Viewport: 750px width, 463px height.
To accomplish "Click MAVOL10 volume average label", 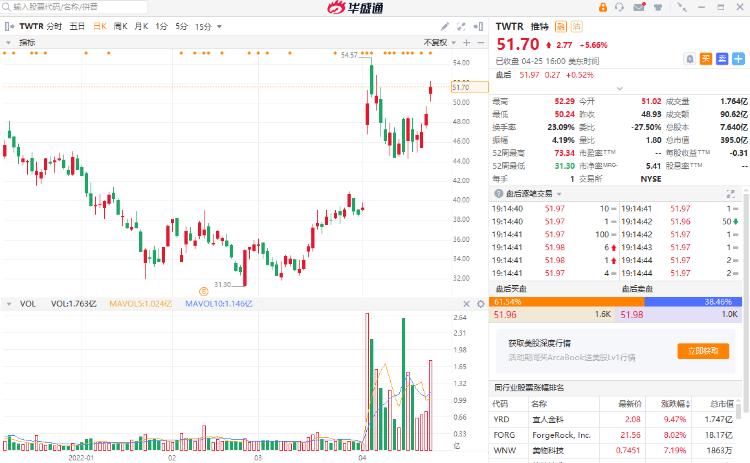I will pyautogui.click(x=219, y=304).
